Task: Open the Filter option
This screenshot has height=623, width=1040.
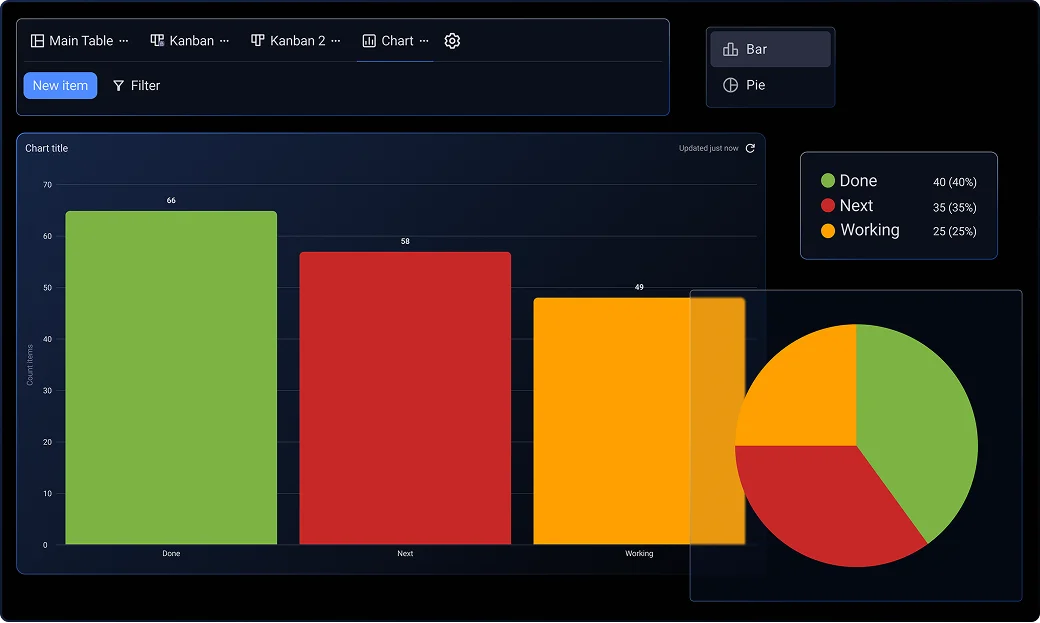Action: point(137,86)
